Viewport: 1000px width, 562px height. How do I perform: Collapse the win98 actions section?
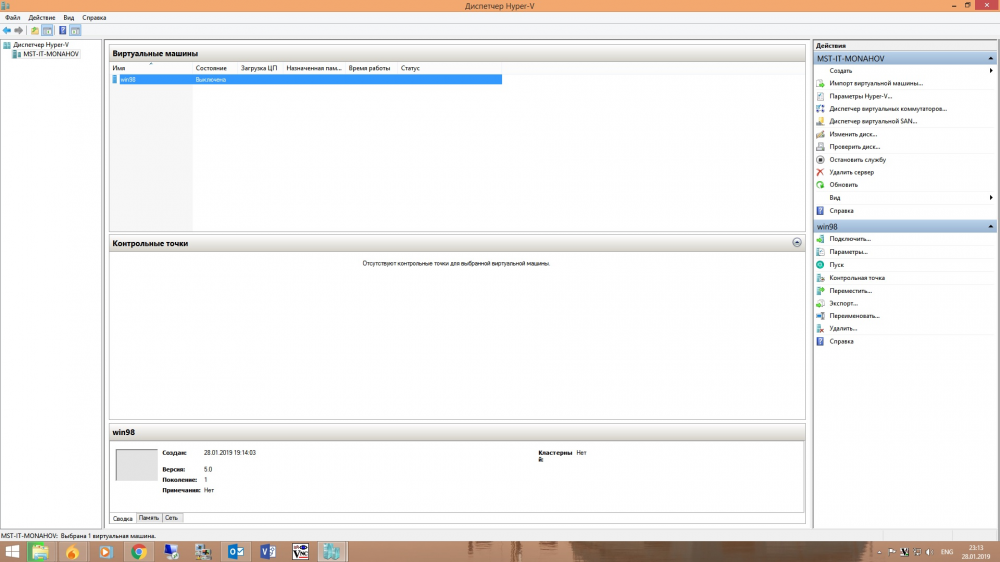tap(990, 226)
